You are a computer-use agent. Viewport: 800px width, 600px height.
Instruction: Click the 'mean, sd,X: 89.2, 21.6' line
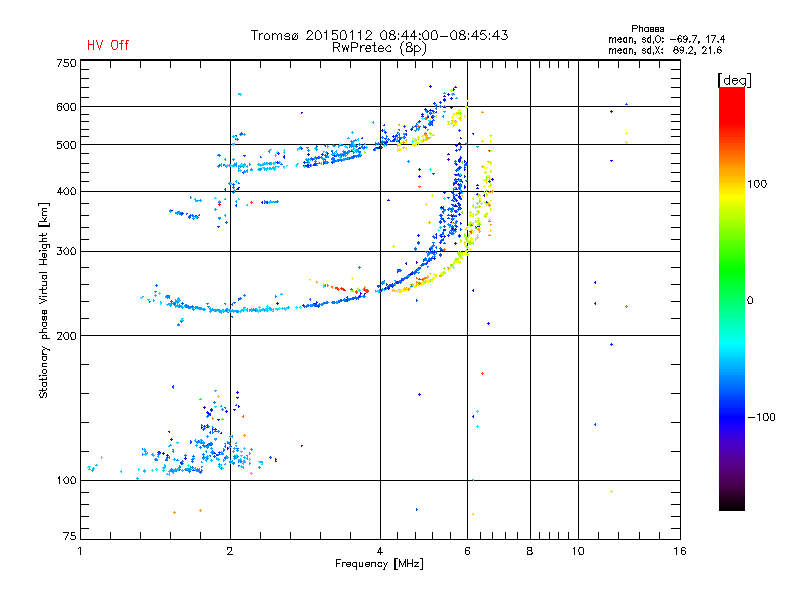(665, 50)
